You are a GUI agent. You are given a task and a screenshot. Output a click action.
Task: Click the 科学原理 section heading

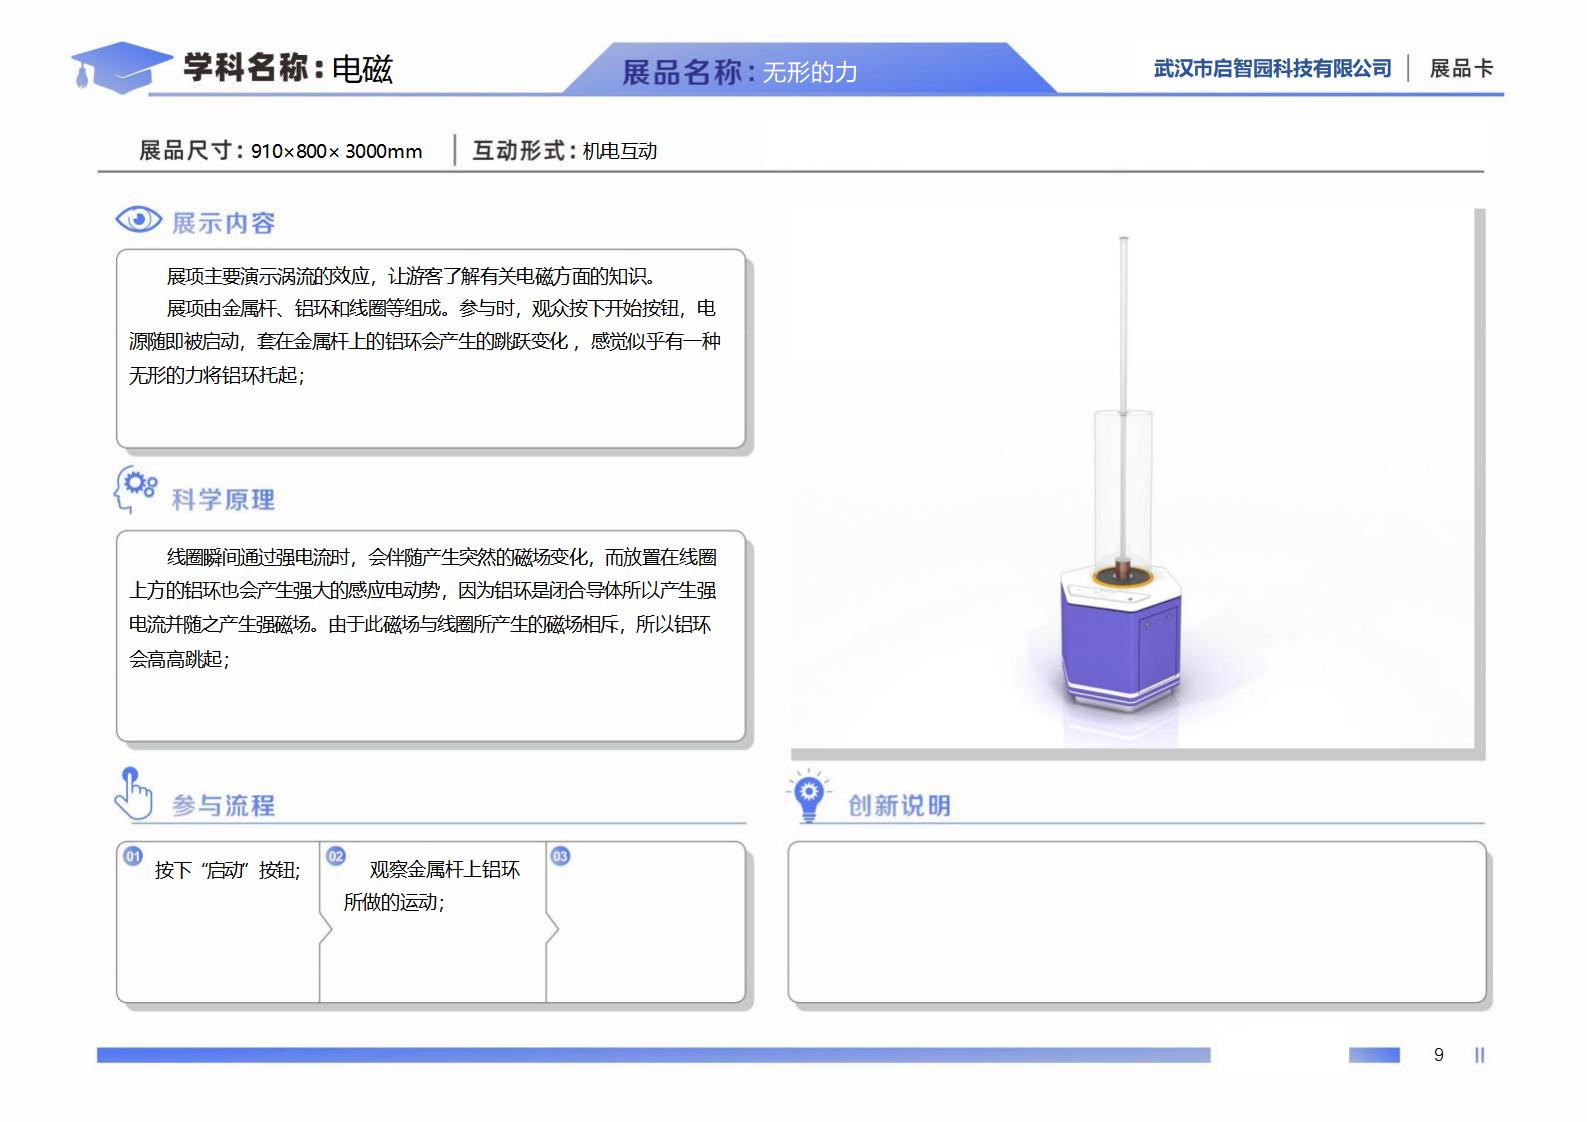(223, 500)
